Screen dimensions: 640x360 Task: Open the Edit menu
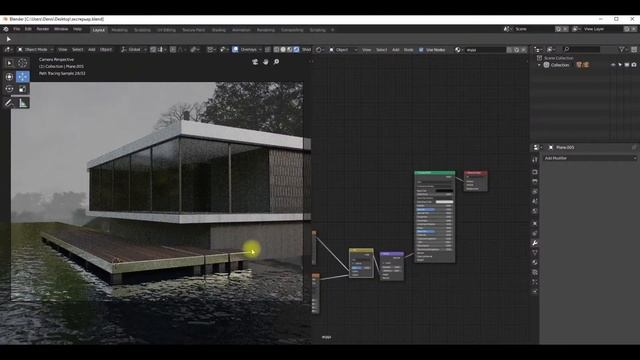(28, 29)
